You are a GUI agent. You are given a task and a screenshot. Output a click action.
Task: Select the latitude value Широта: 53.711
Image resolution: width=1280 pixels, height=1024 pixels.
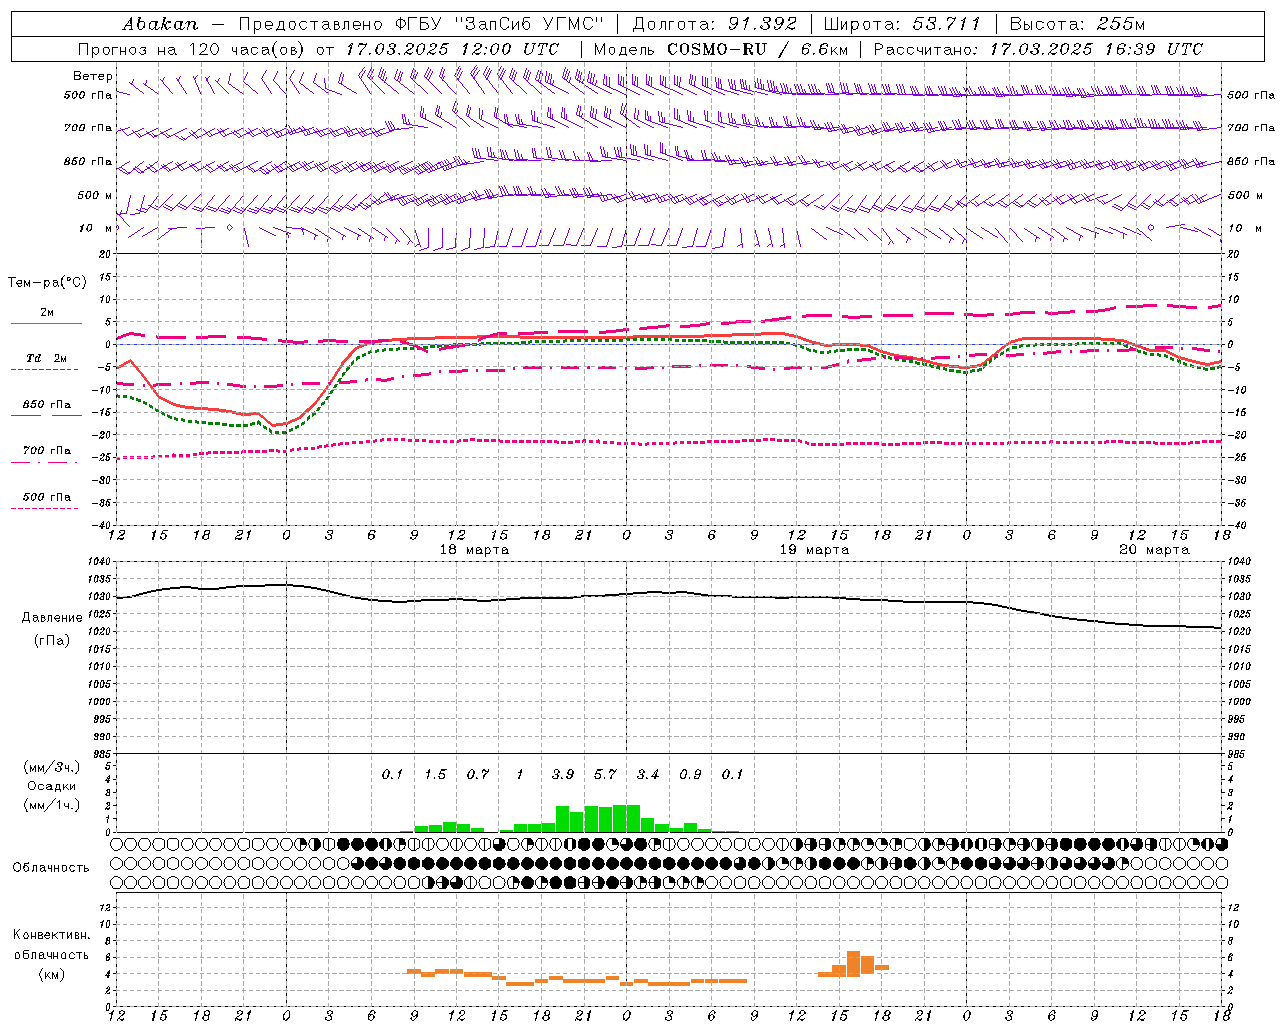tap(902, 24)
